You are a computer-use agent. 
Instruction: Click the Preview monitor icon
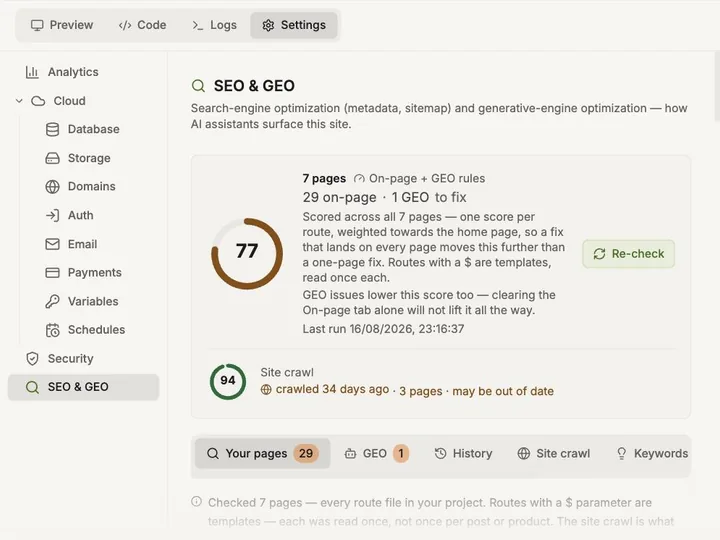[37, 25]
